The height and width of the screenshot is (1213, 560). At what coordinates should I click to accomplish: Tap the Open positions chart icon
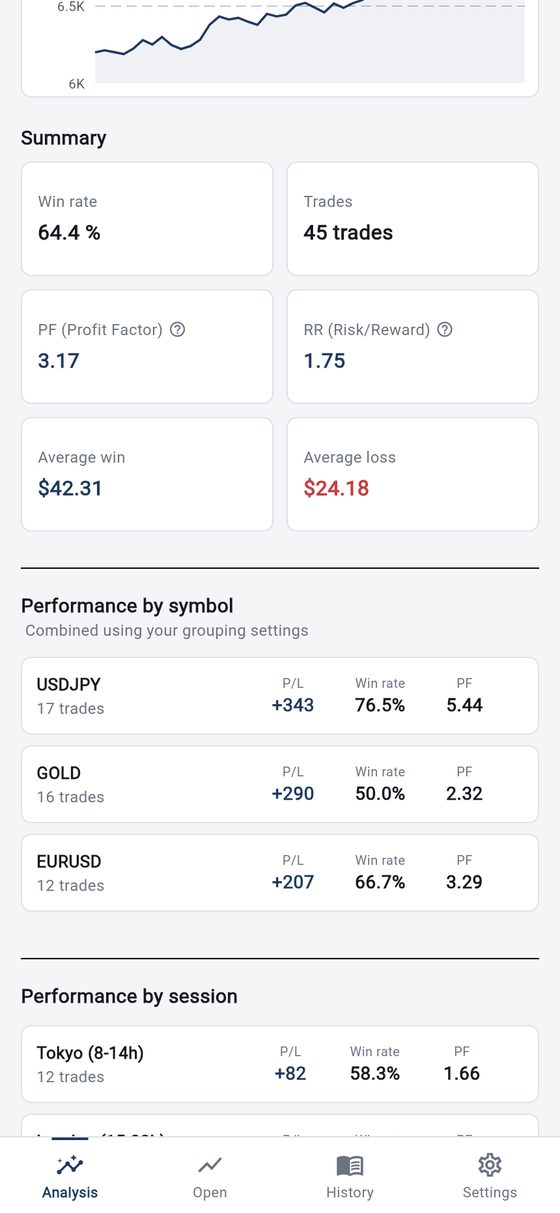(x=210, y=1165)
